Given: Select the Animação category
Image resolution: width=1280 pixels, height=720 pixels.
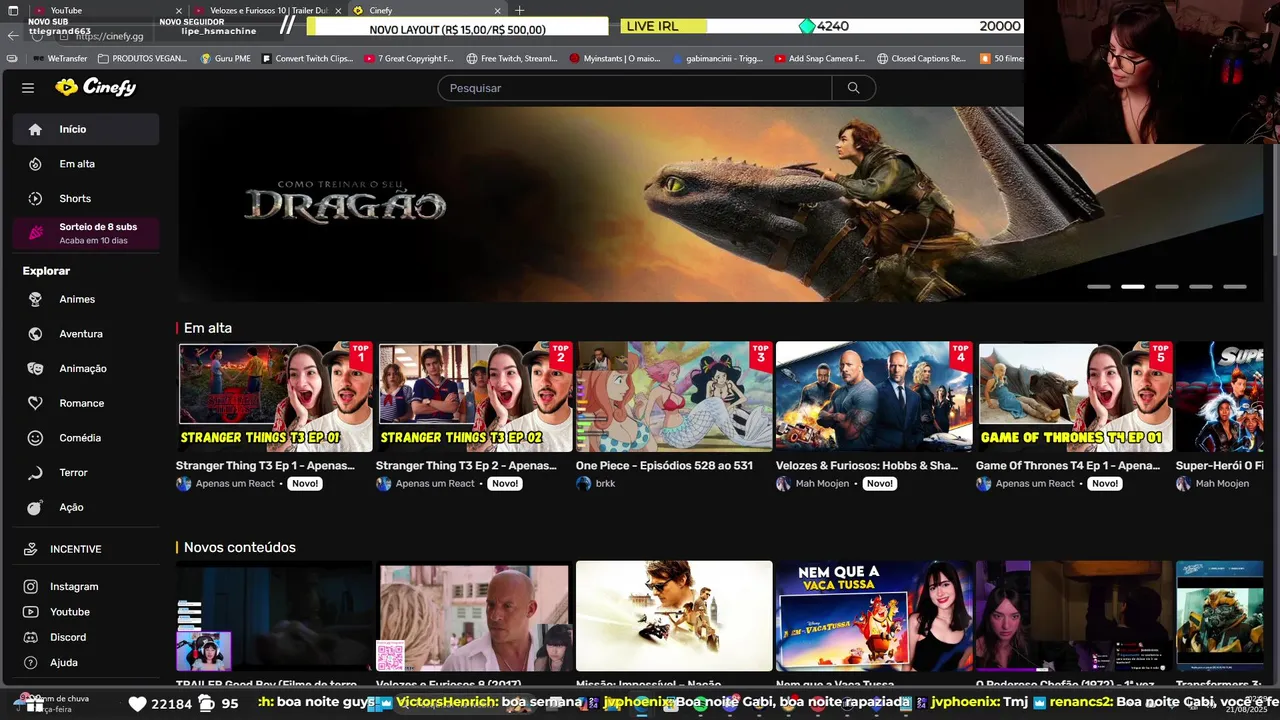Looking at the screenshot, I should point(86,369).
